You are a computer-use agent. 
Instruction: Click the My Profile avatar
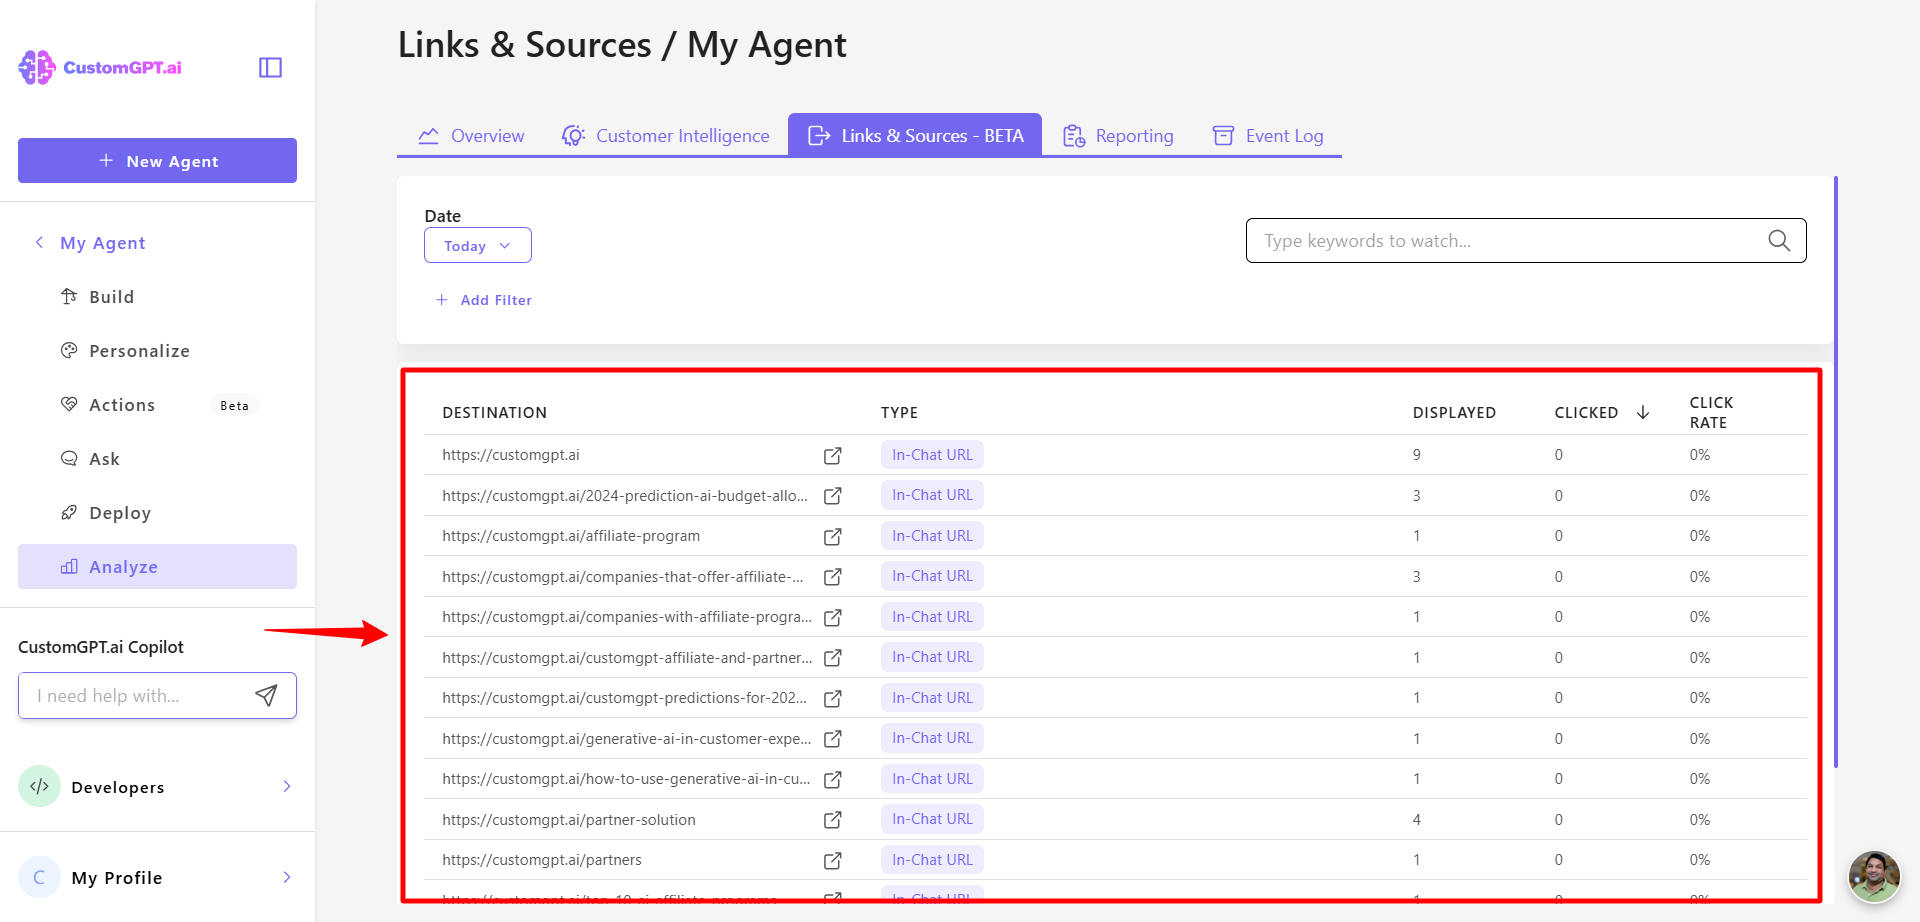(x=39, y=877)
